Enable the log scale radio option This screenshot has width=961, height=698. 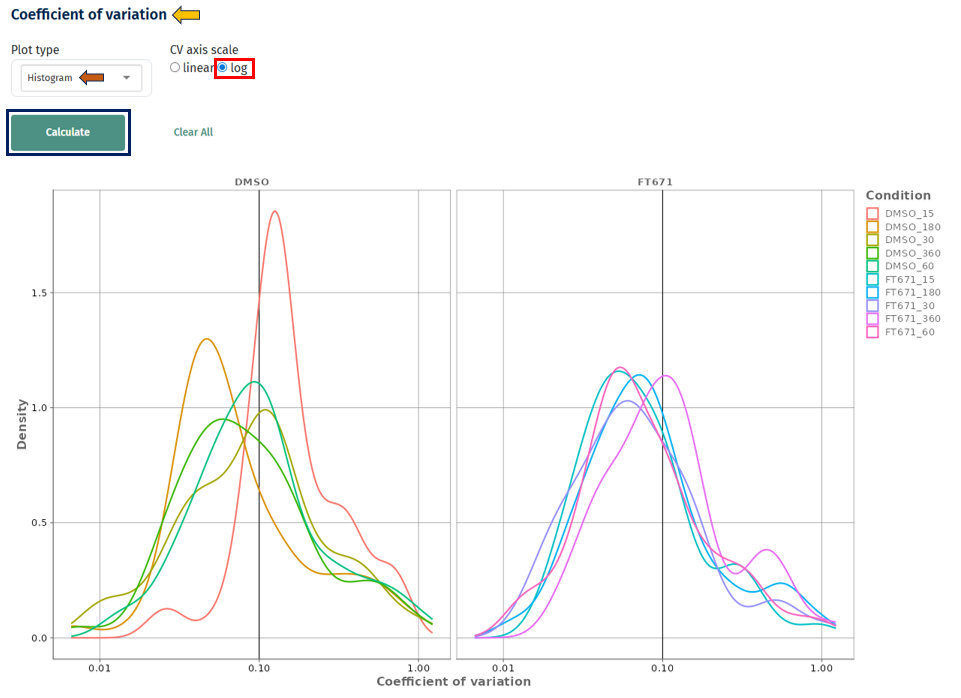(x=223, y=67)
